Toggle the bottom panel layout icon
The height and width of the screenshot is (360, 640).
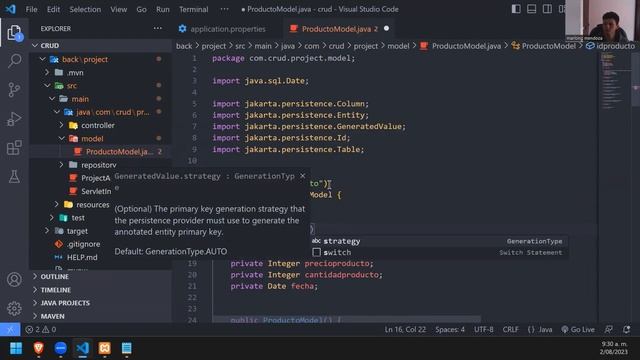coord(531,9)
